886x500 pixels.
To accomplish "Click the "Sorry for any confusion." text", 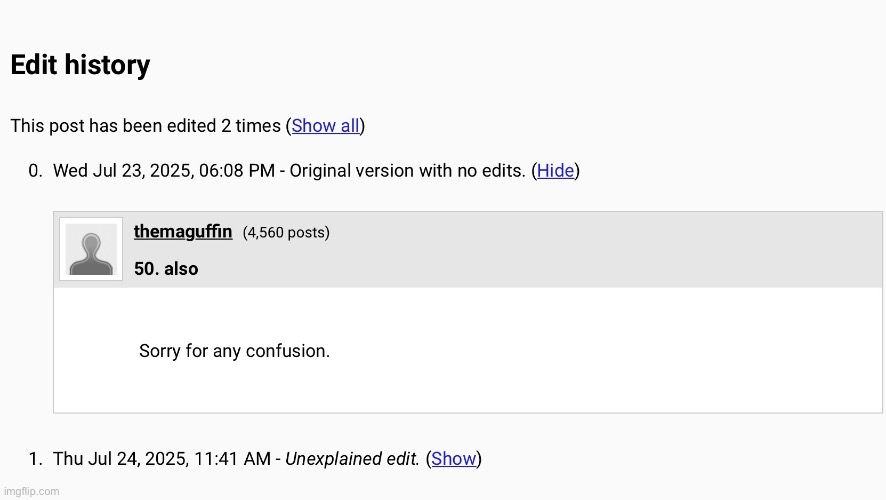I will (x=234, y=351).
